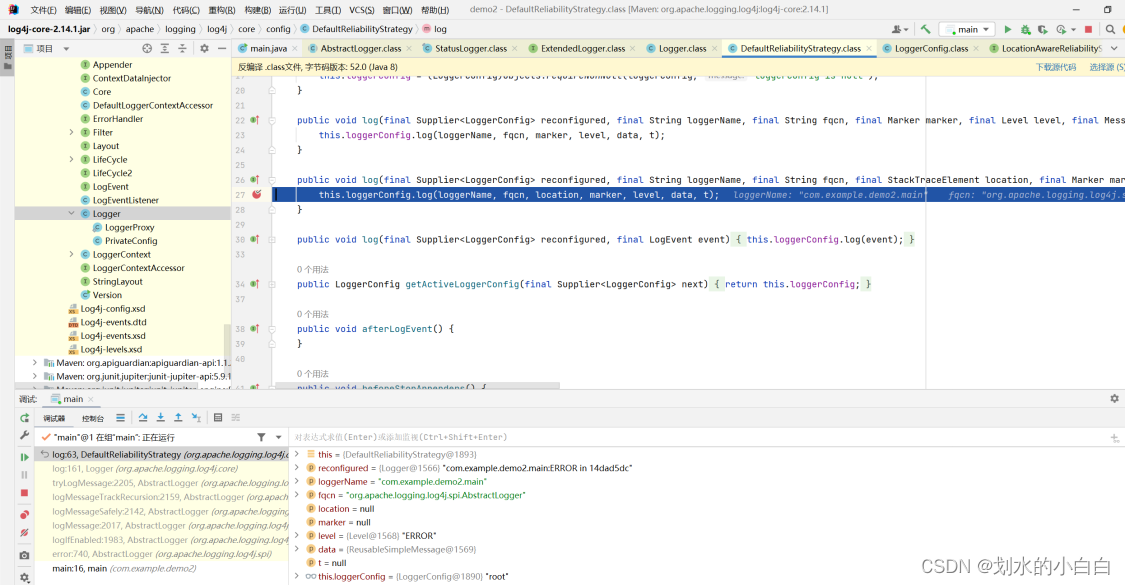
Task: Expand the LoggerContext tree node
Action: [71, 254]
